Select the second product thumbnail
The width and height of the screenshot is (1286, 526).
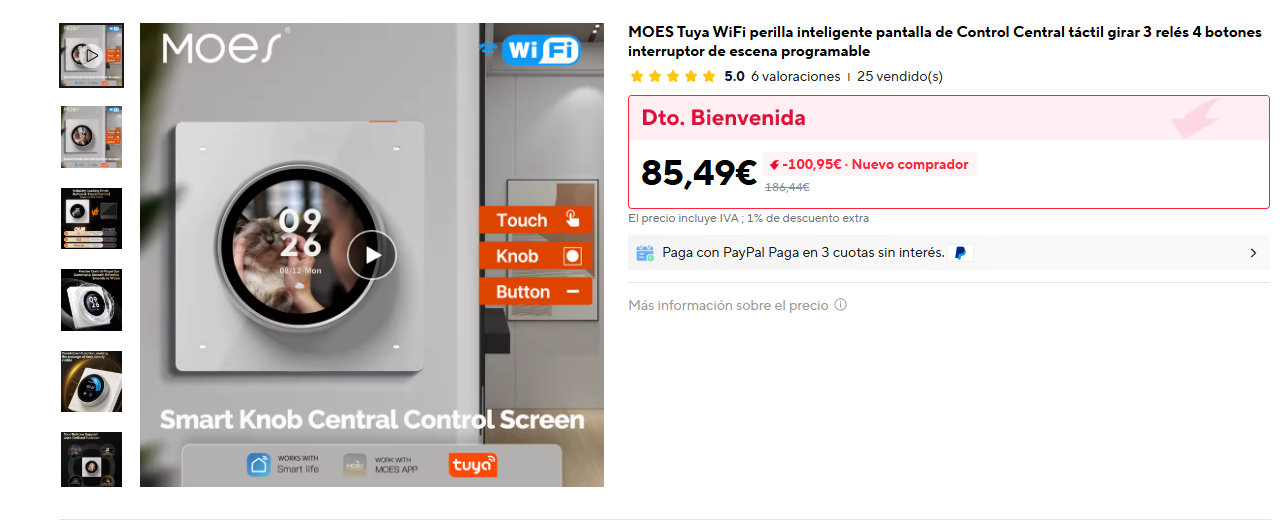tap(91, 137)
